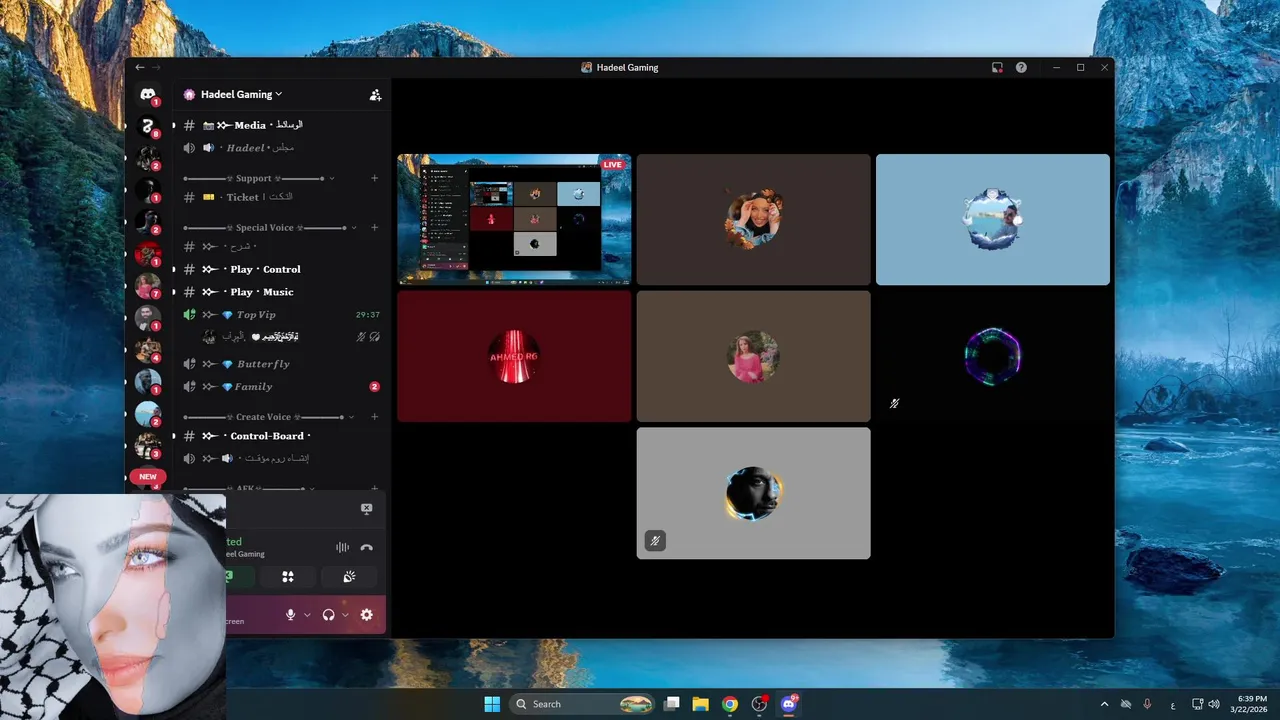Focus the AHMED R6 participant tile
Screen dimensions: 1280x720
514,356
